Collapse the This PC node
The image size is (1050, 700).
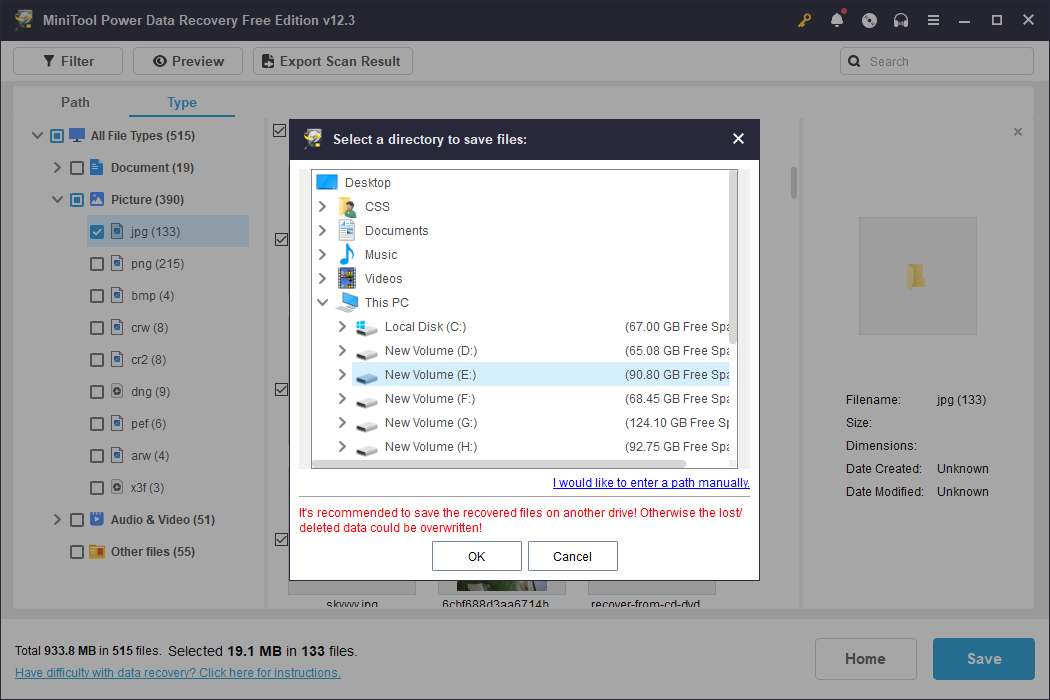[x=322, y=303]
